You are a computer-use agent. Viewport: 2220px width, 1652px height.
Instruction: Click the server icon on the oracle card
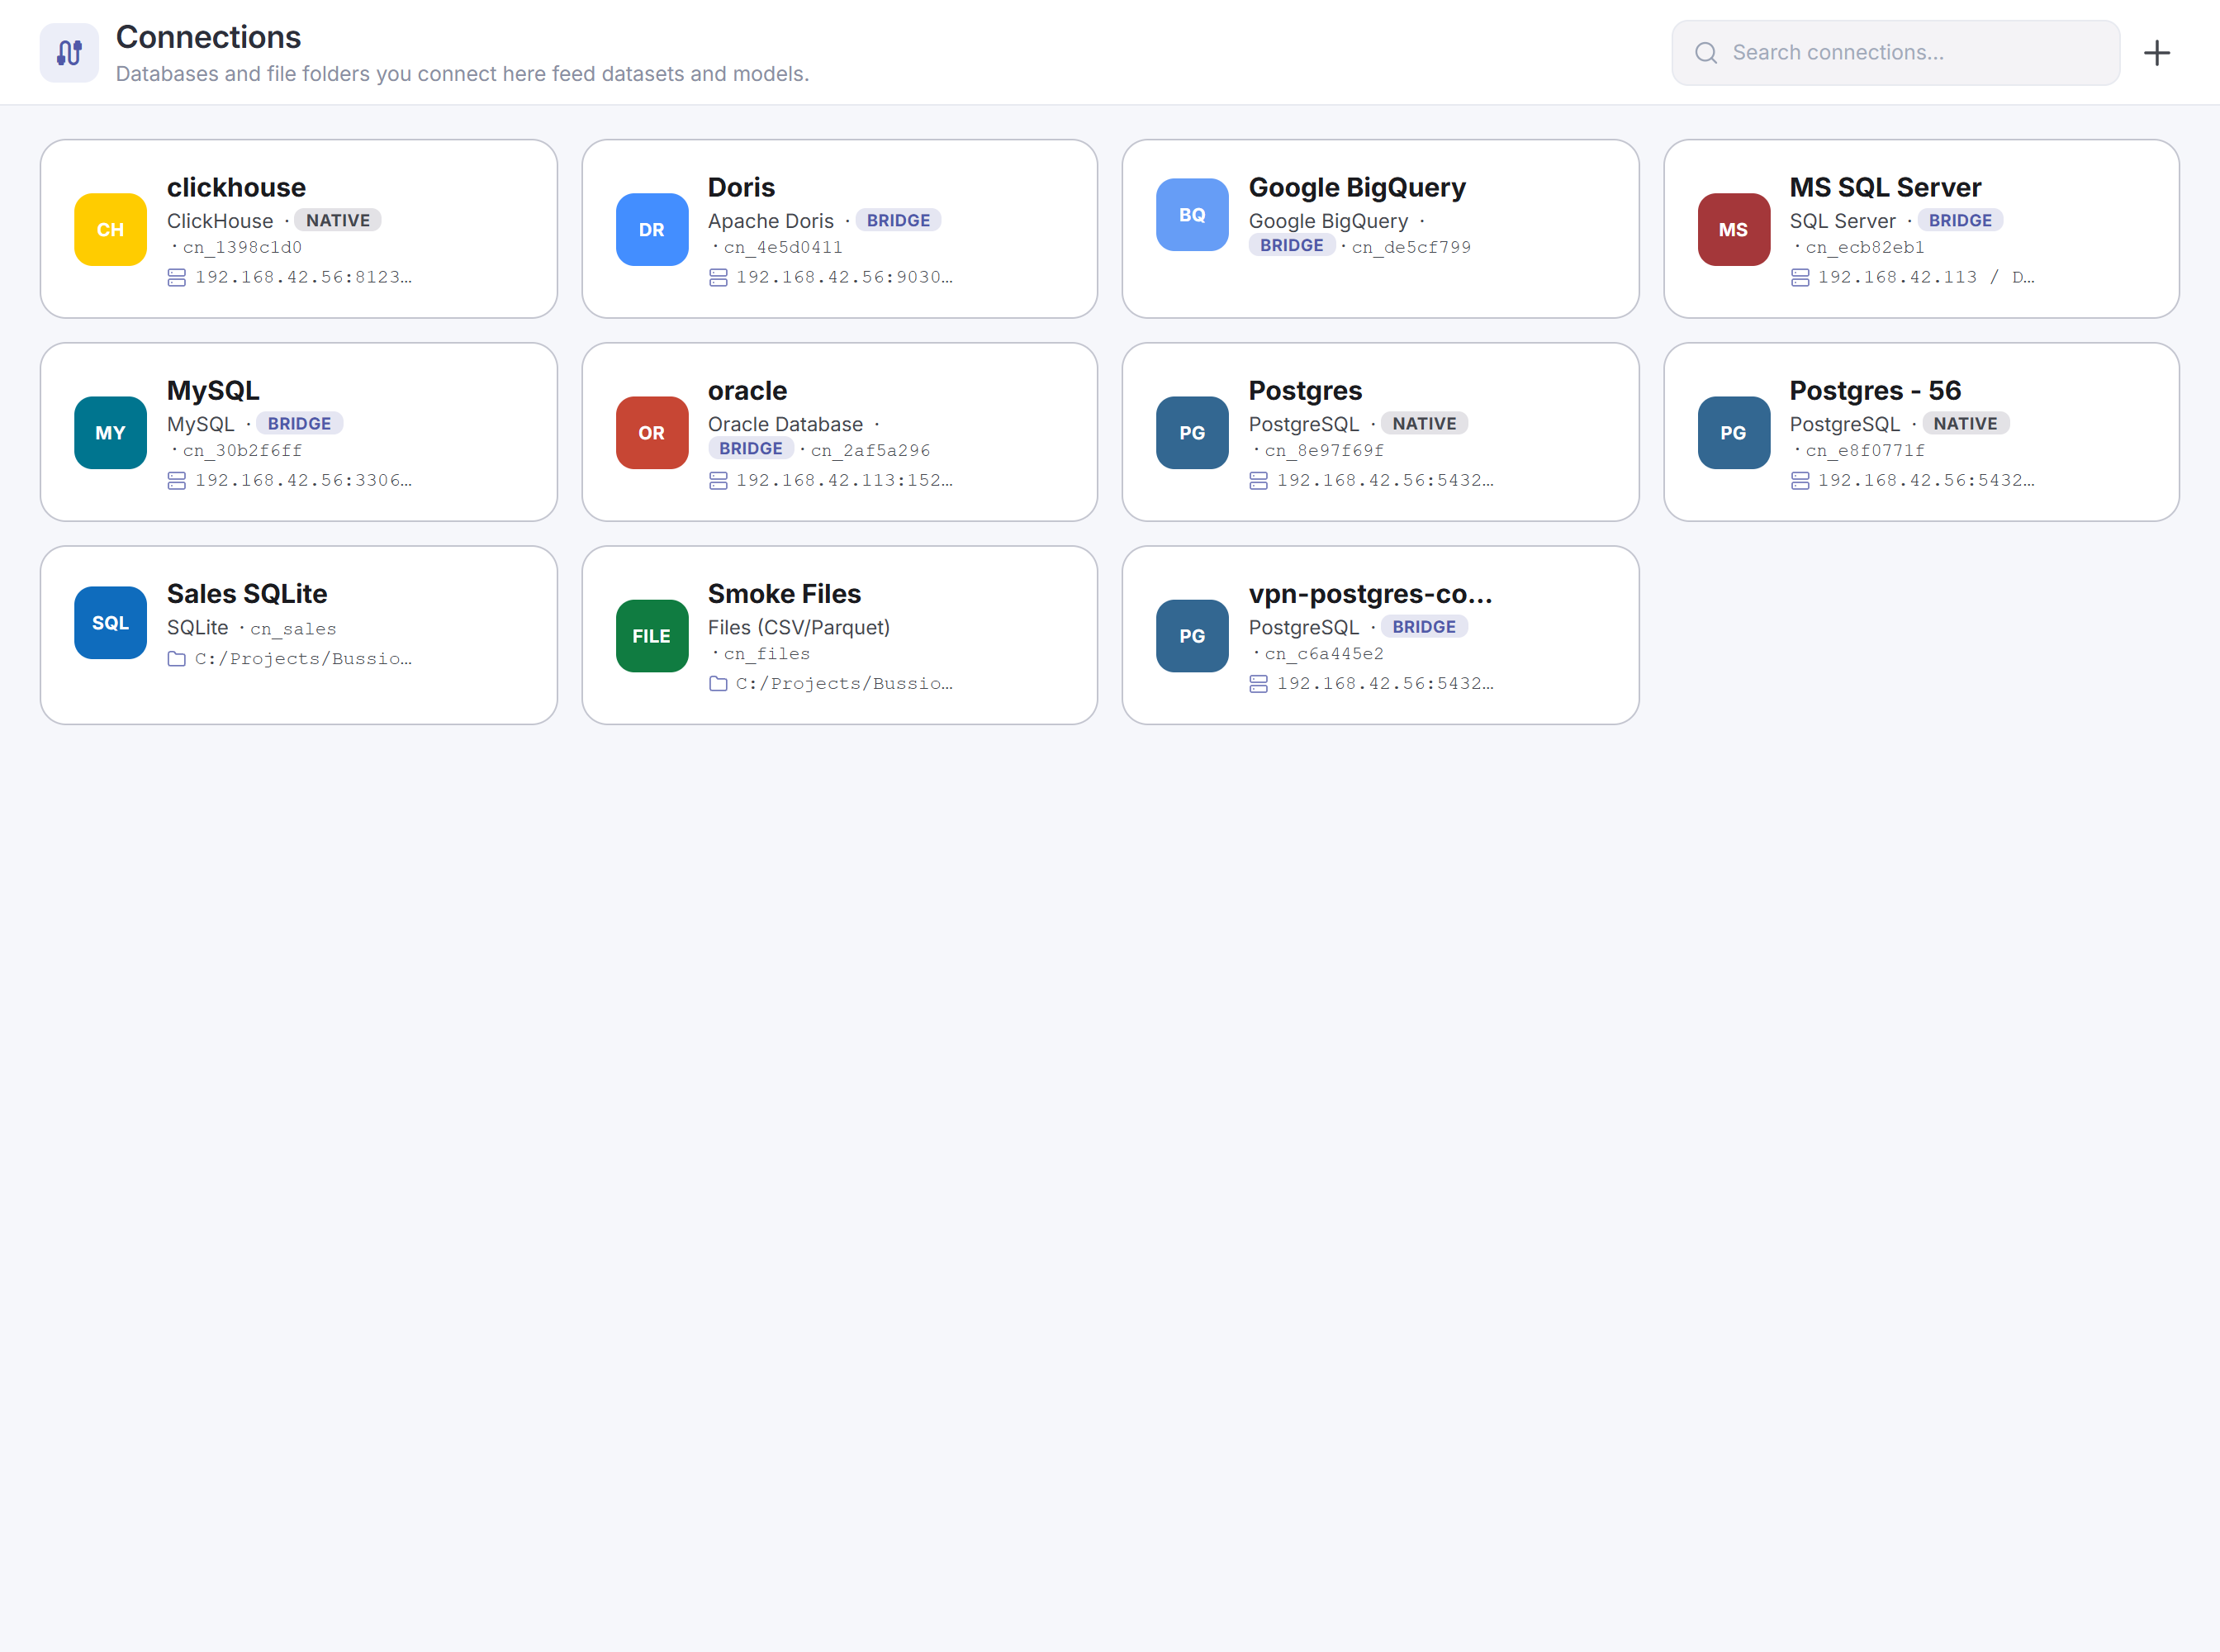point(718,481)
